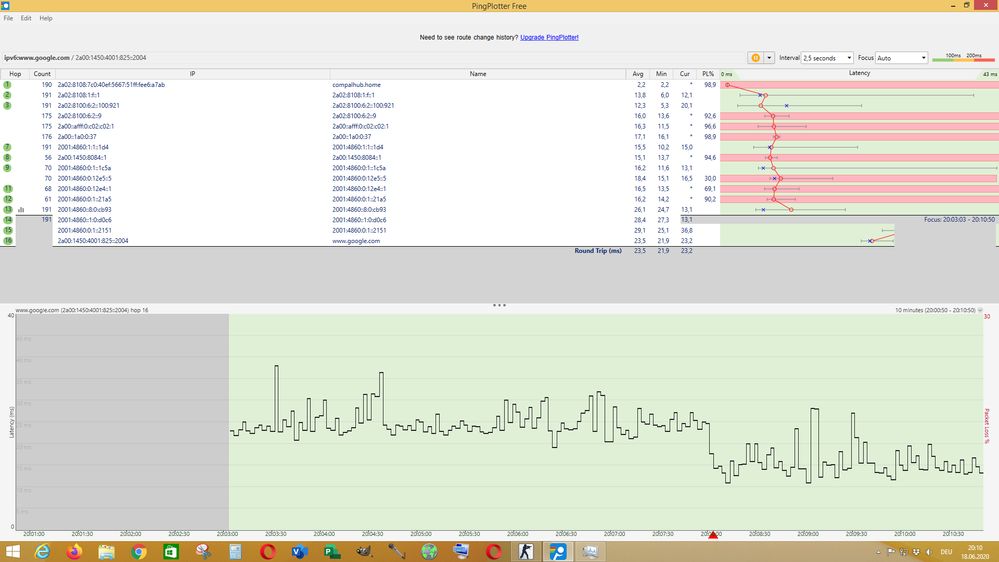Click the small graph icon on hop 13 row

point(21,210)
